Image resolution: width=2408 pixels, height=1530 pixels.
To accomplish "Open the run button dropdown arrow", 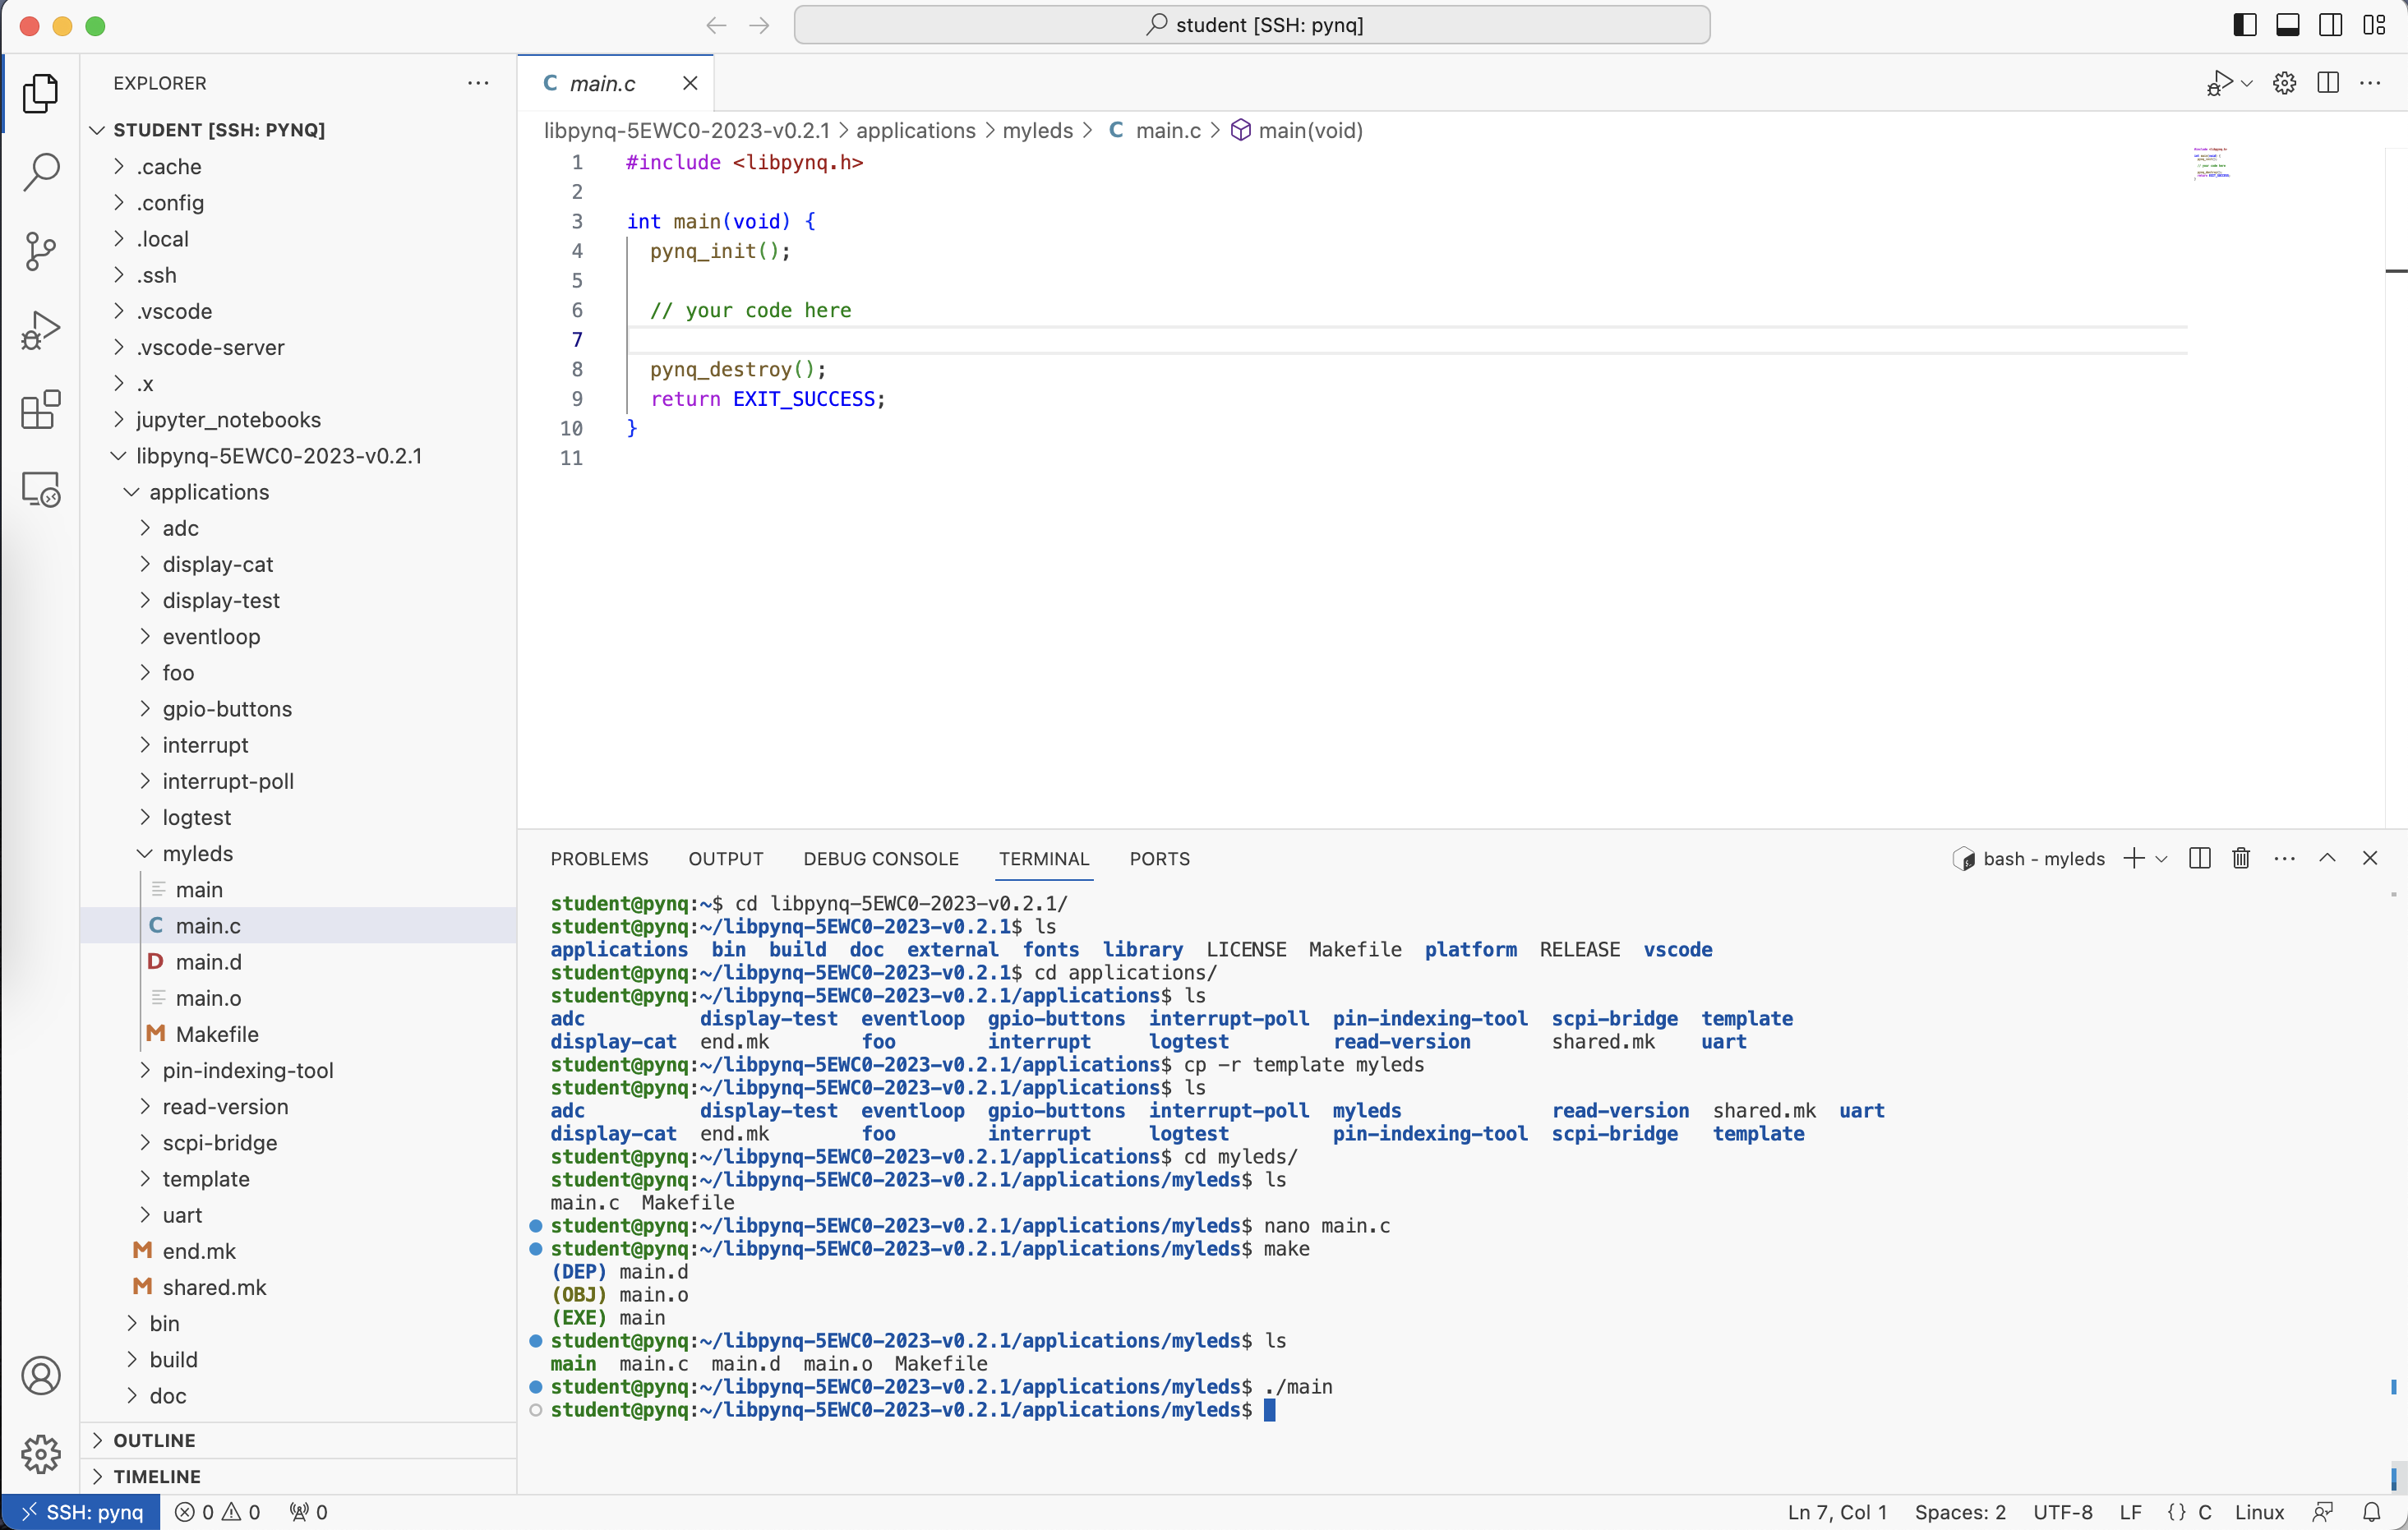I will coord(2247,83).
